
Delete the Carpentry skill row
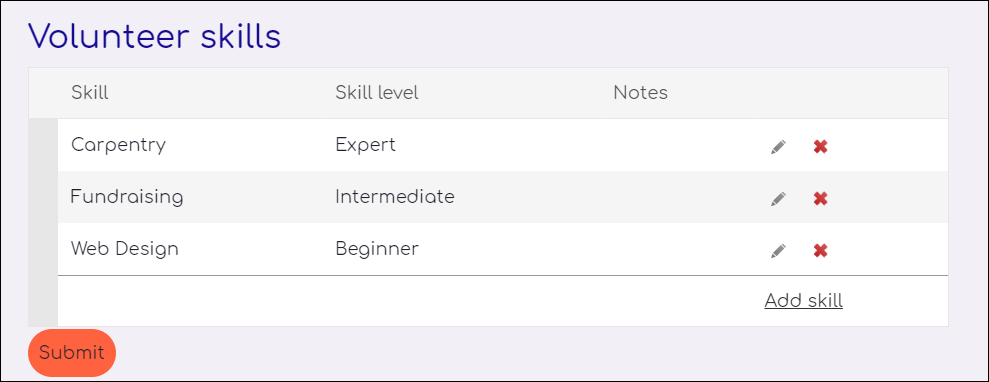[820, 147]
